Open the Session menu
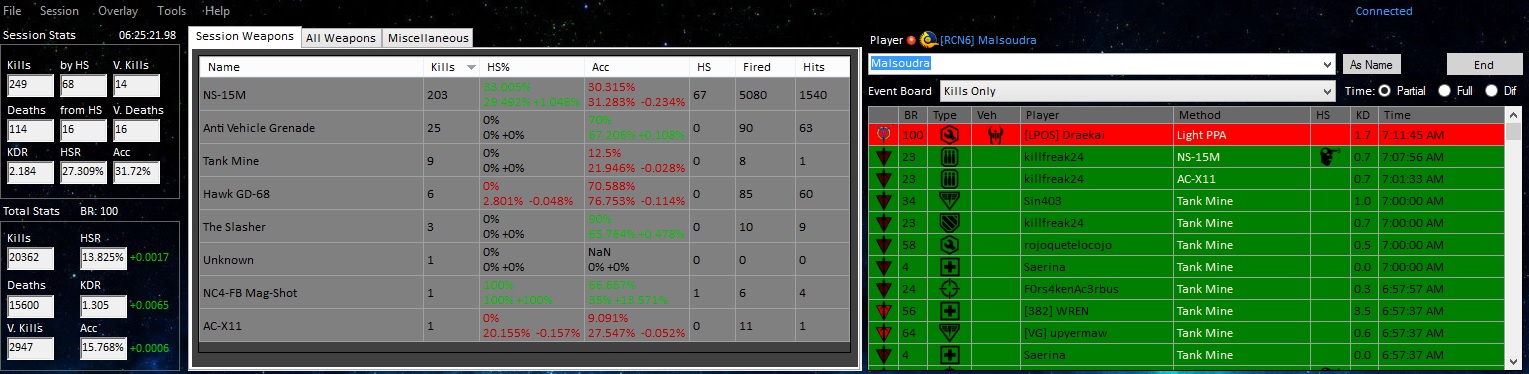Viewport: 1529px width, 374px height. (60, 11)
